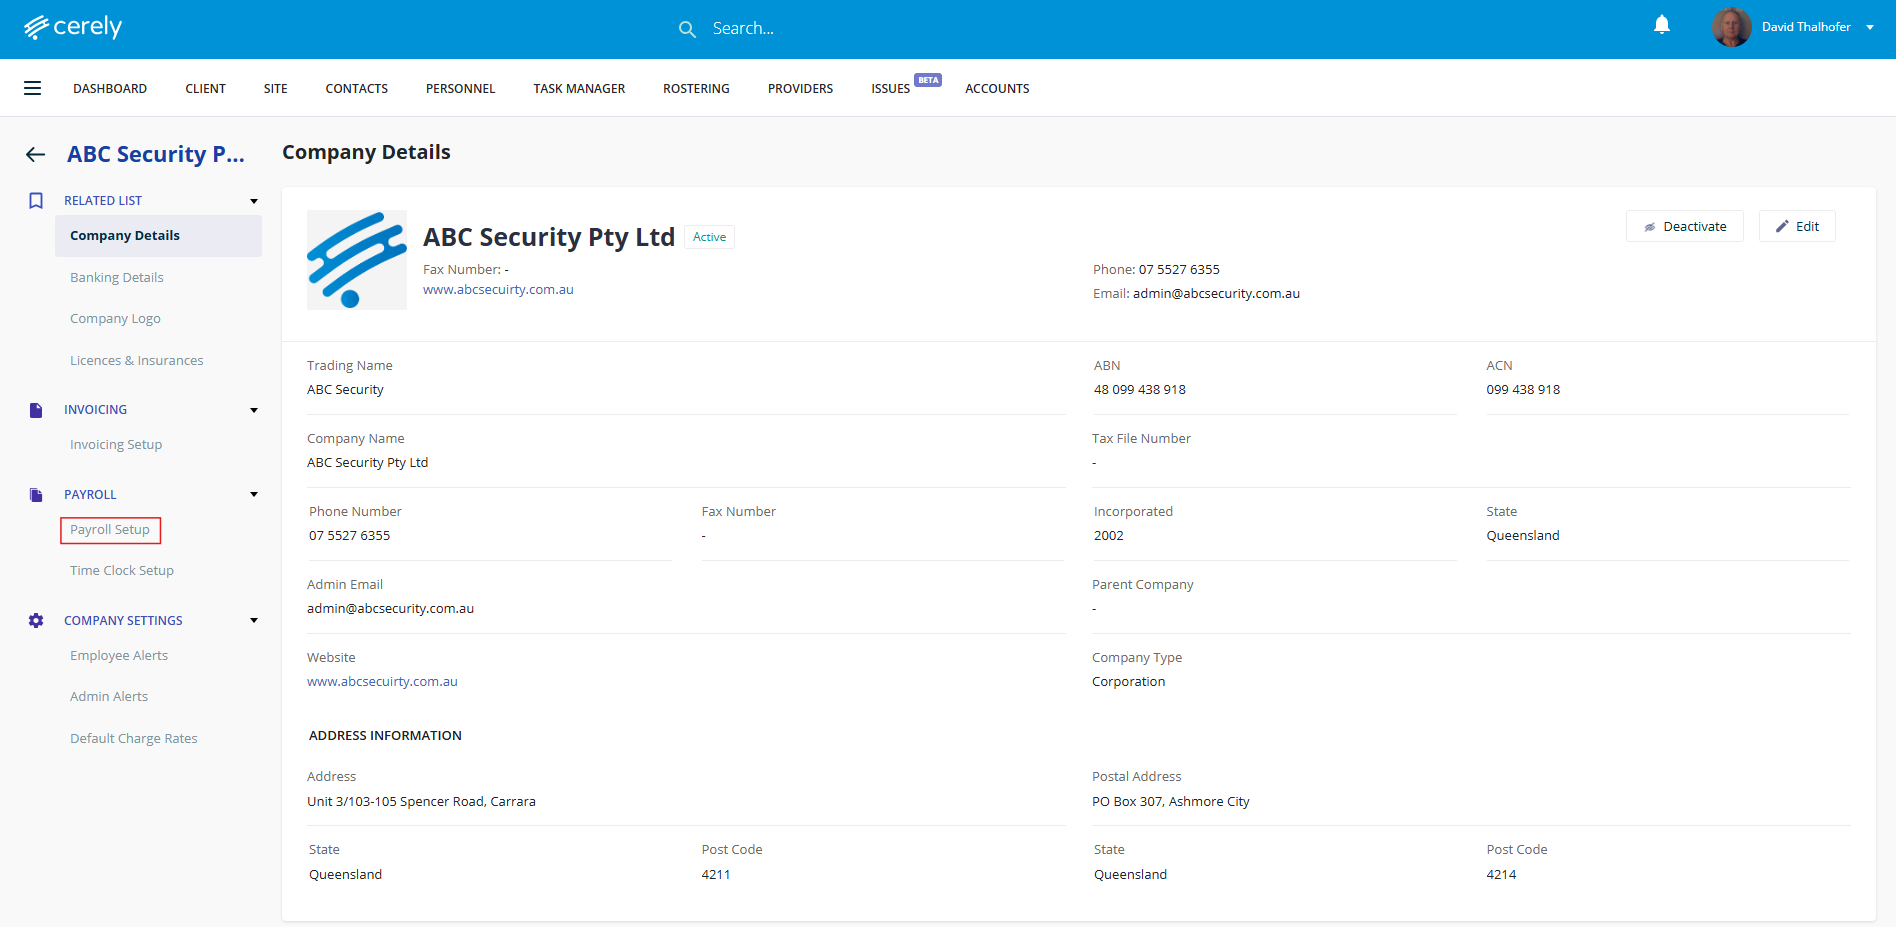Go to the Personnel tab
This screenshot has width=1896, height=927.
tap(460, 89)
